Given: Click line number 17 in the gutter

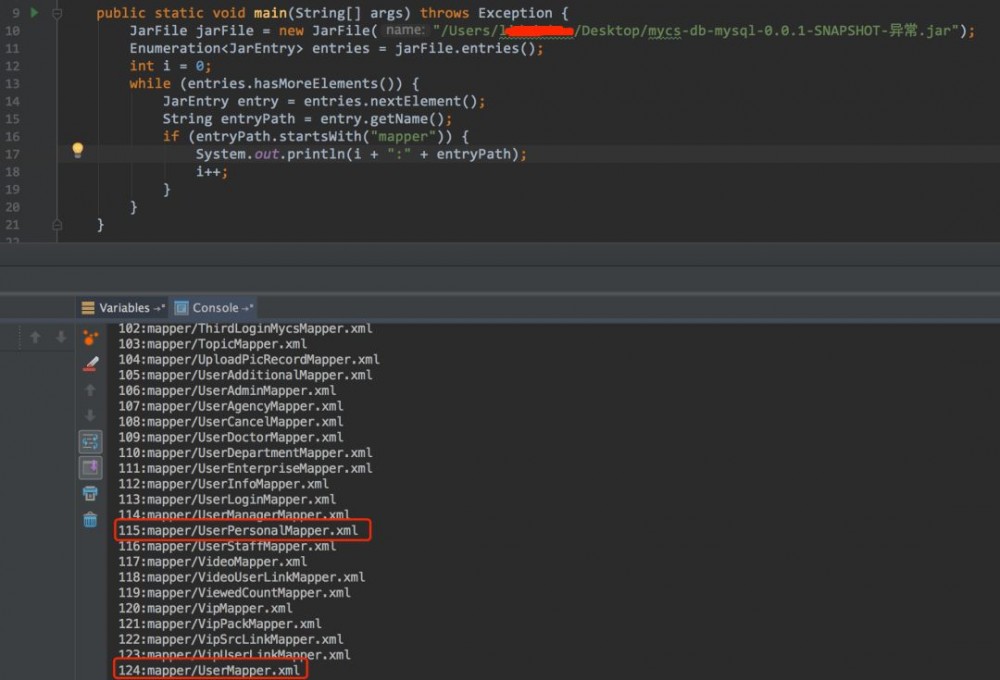Looking at the screenshot, I should click(x=12, y=154).
